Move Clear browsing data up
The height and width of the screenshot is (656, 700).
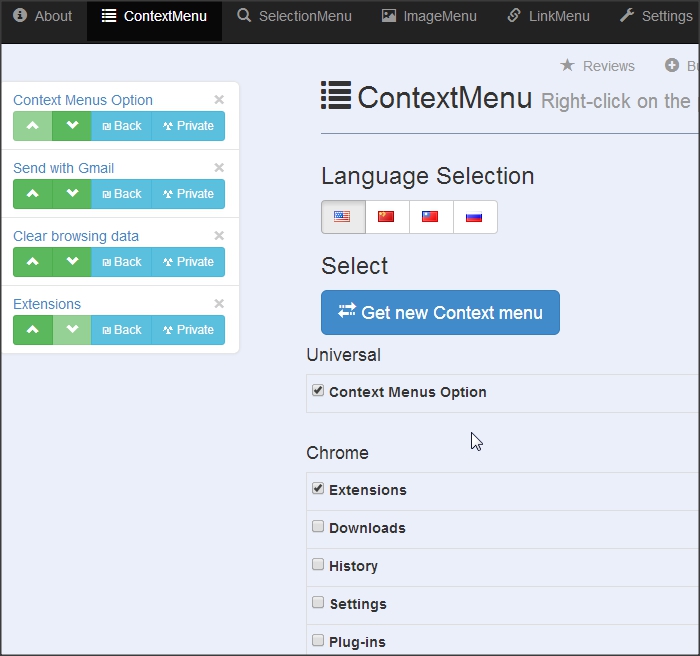(33, 262)
